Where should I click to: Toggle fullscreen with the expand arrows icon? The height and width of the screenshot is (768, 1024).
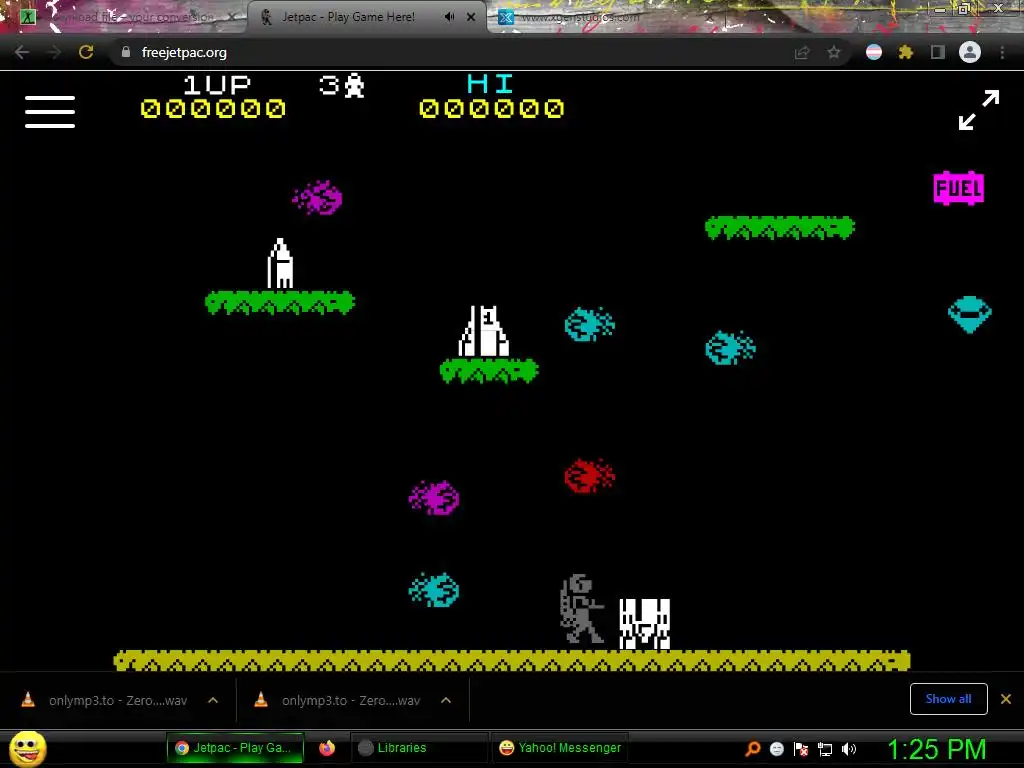(978, 110)
